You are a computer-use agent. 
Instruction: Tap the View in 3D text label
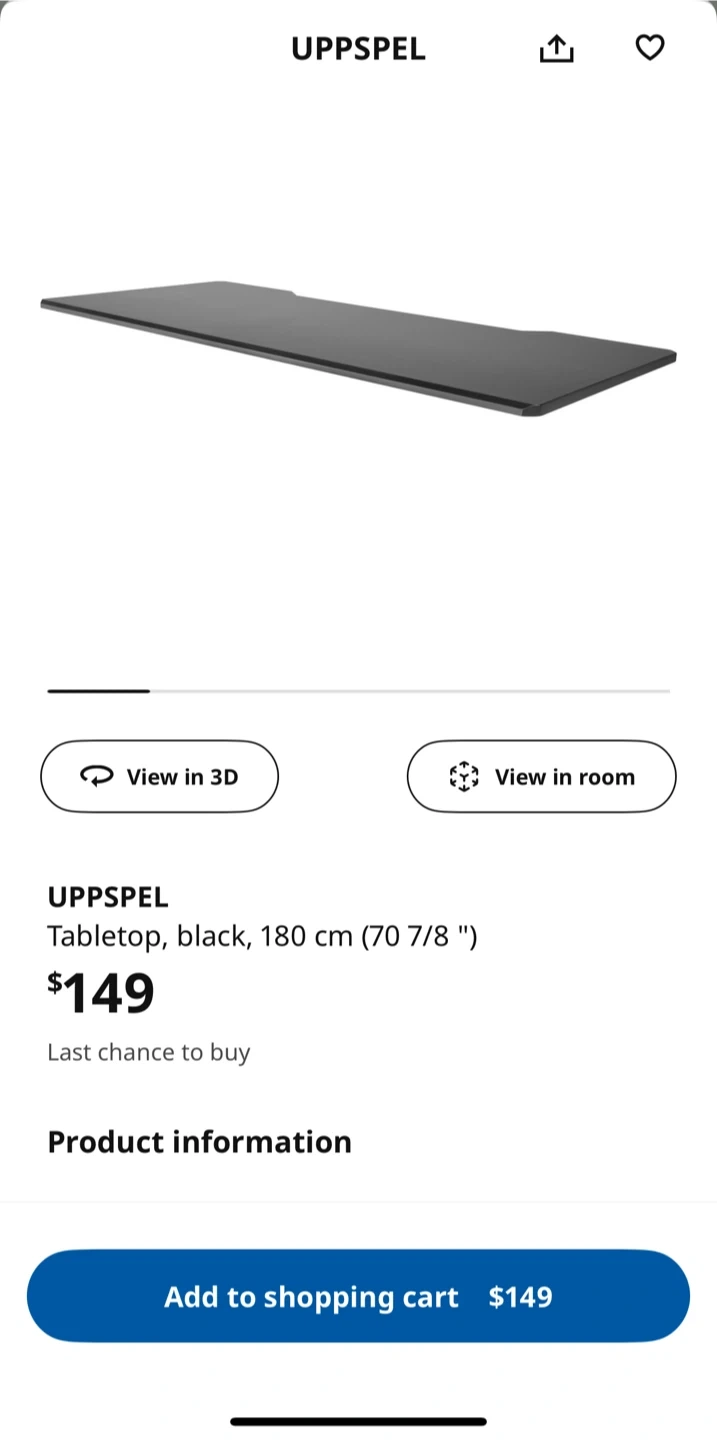pyautogui.click(x=182, y=777)
